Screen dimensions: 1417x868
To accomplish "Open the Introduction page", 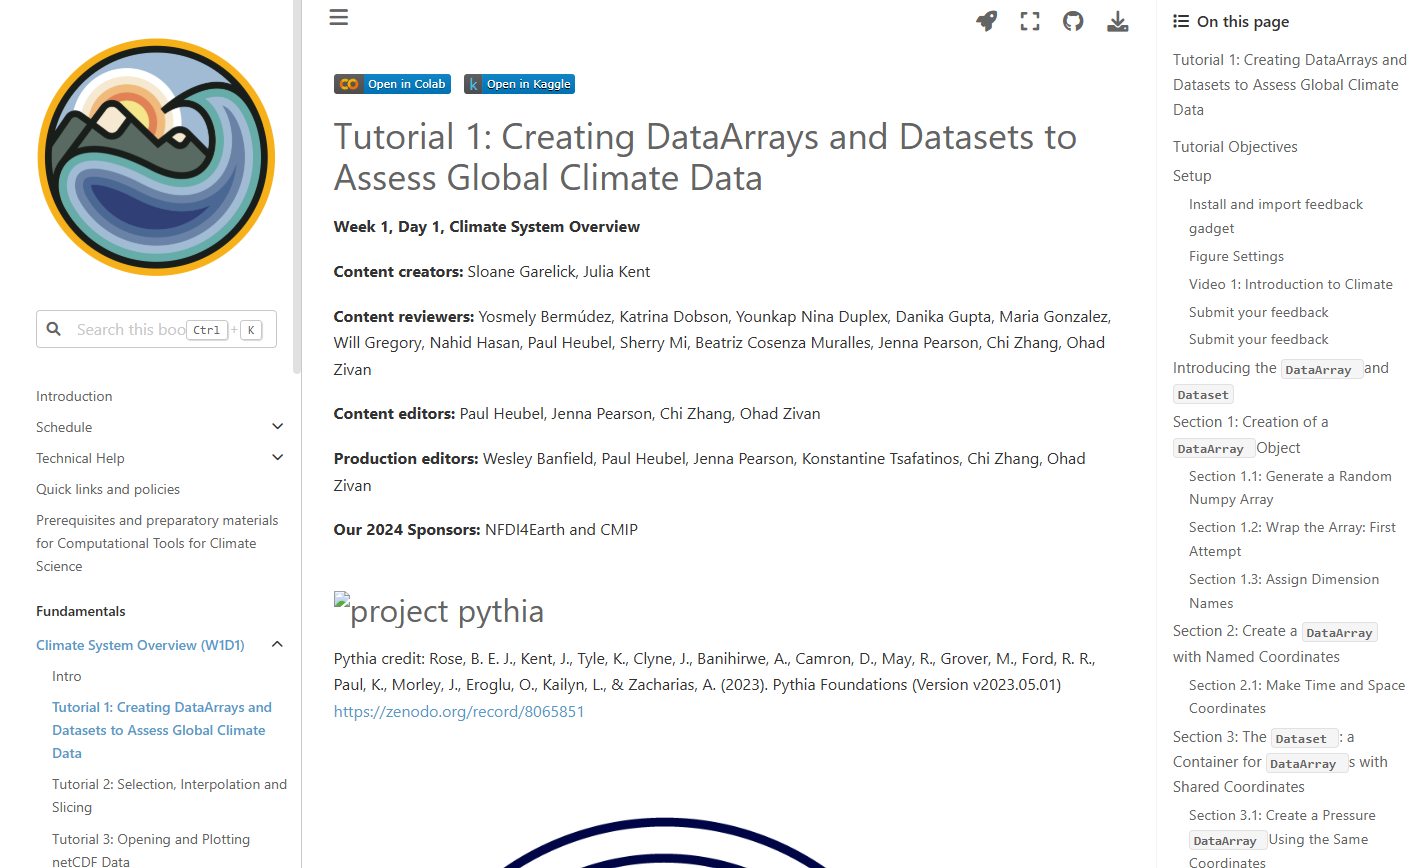I will 74,396.
